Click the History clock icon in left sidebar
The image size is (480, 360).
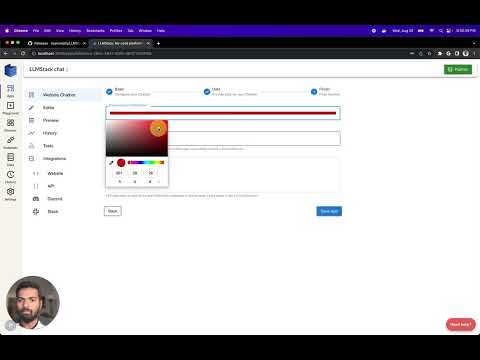tap(10, 176)
